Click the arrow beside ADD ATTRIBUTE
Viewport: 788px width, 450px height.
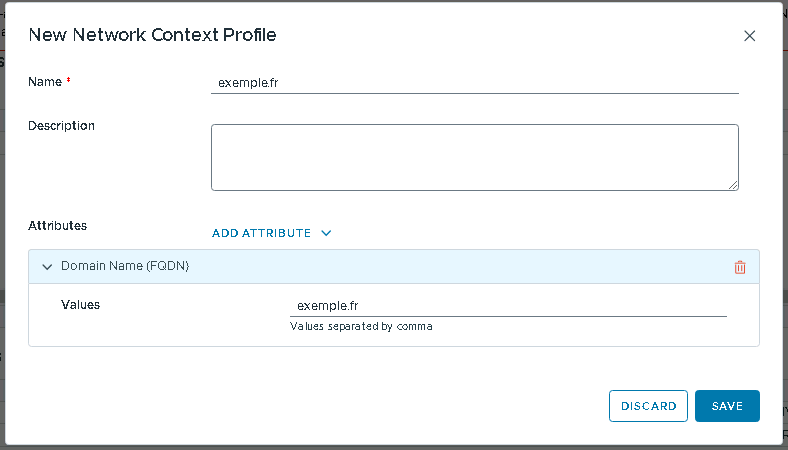point(326,233)
